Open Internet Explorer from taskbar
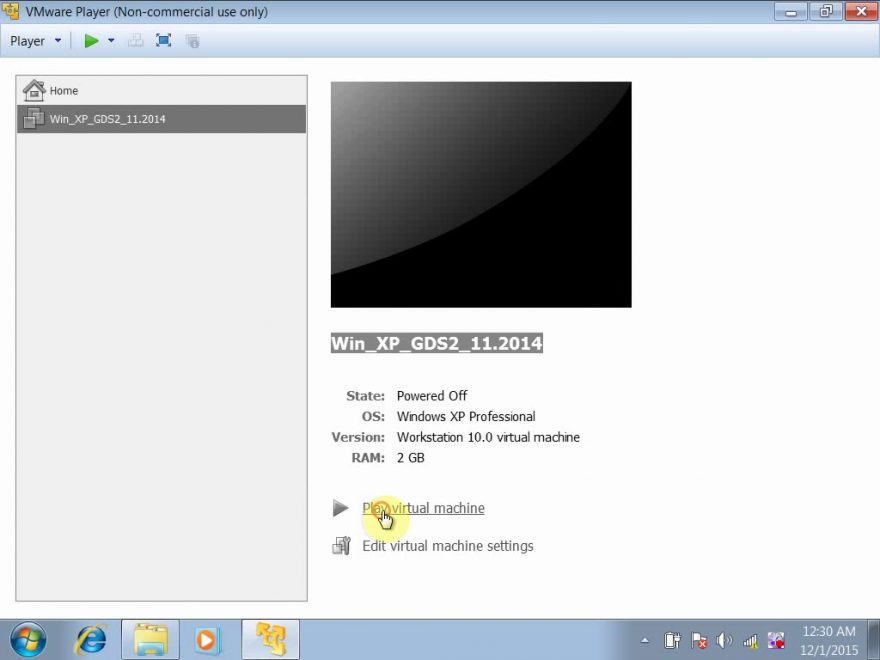Image resolution: width=880 pixels, height=660 pixels. 90,639
